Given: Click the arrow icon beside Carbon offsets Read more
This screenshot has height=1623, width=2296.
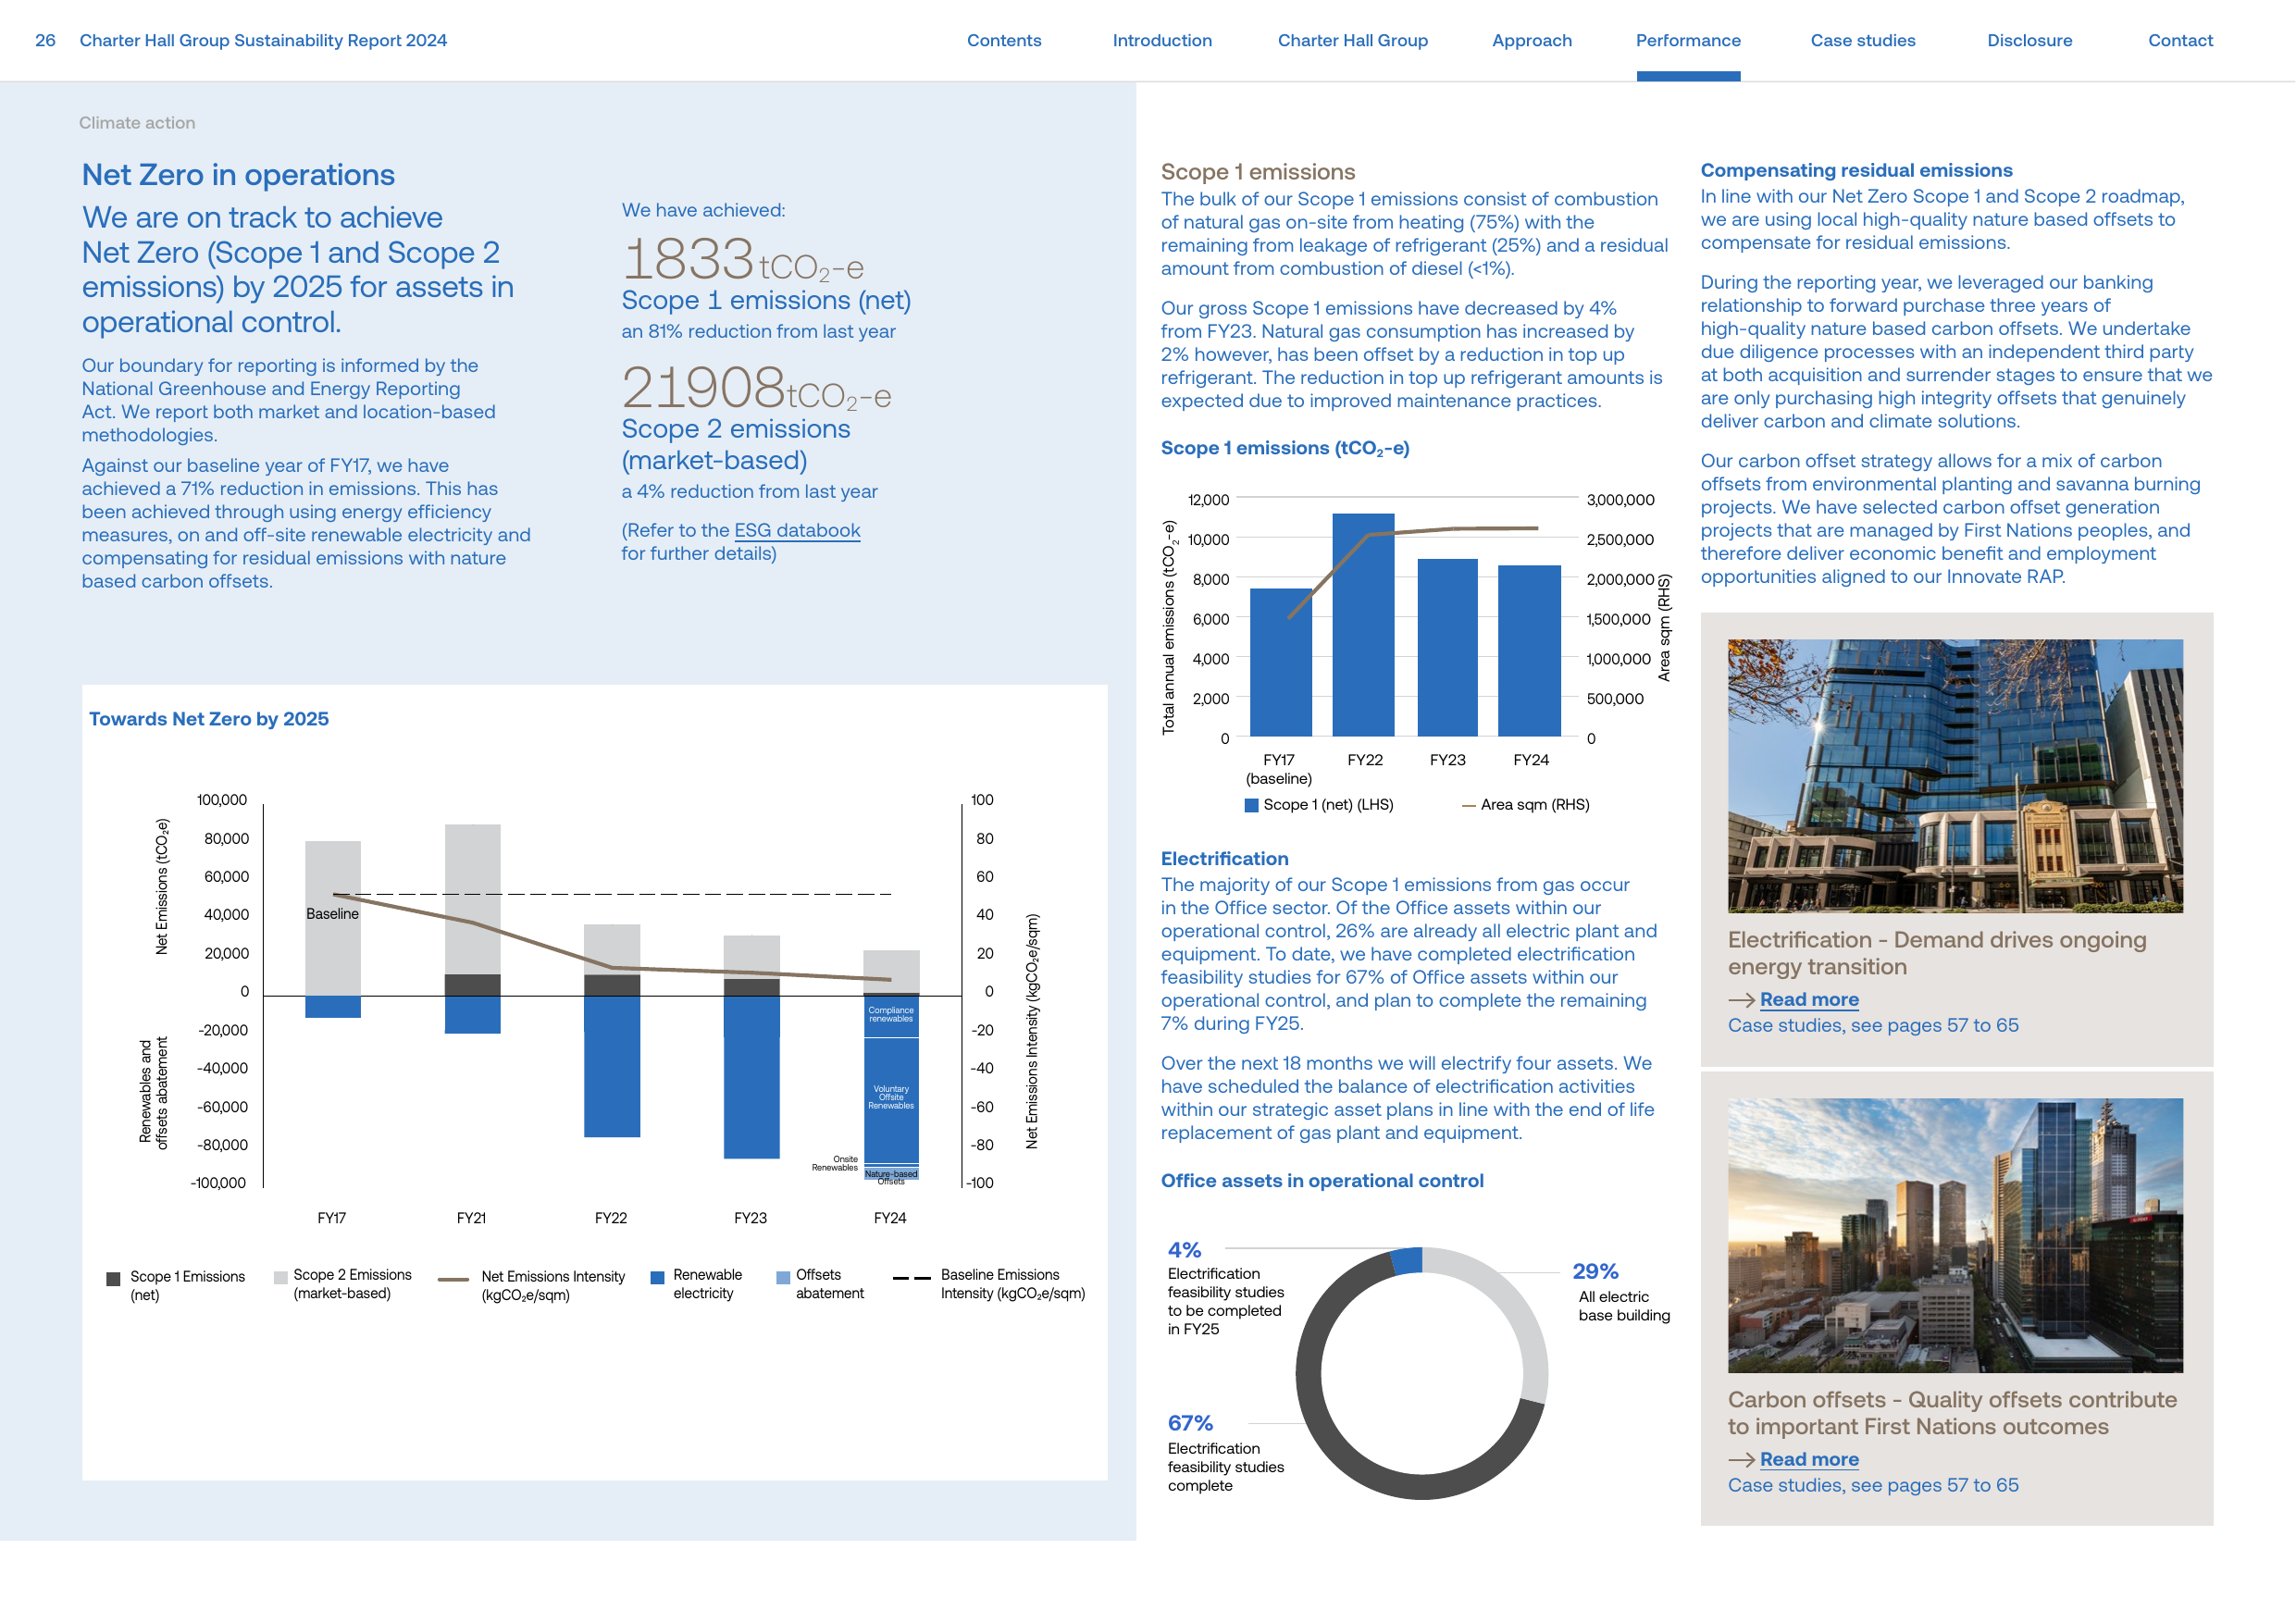Looking at the screenshot, I should (1741, 1461).
